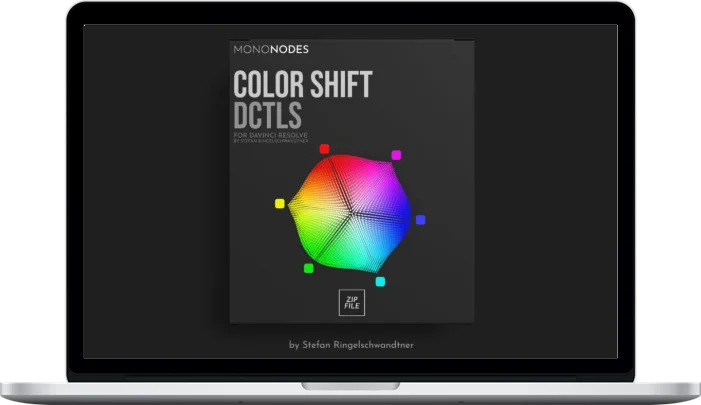Image resolution: width=701 pixels, height=405 pixels.
Task: Click the gray "DCTLS" heading
Action: pos(267,114)
